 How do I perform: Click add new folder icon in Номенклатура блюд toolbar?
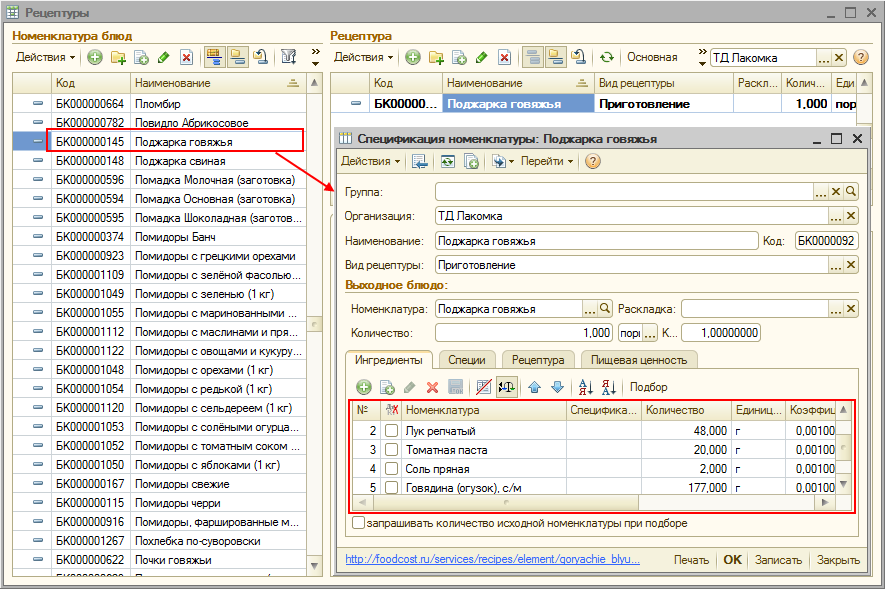tap(118, 58)
